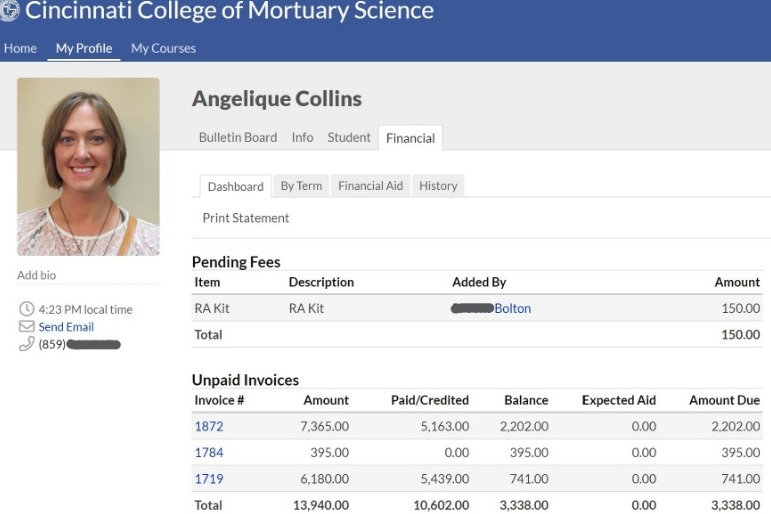Open the Financial Aid sub-tab
The height and width of the screenshot is (514, 771).
coord(371,186)
